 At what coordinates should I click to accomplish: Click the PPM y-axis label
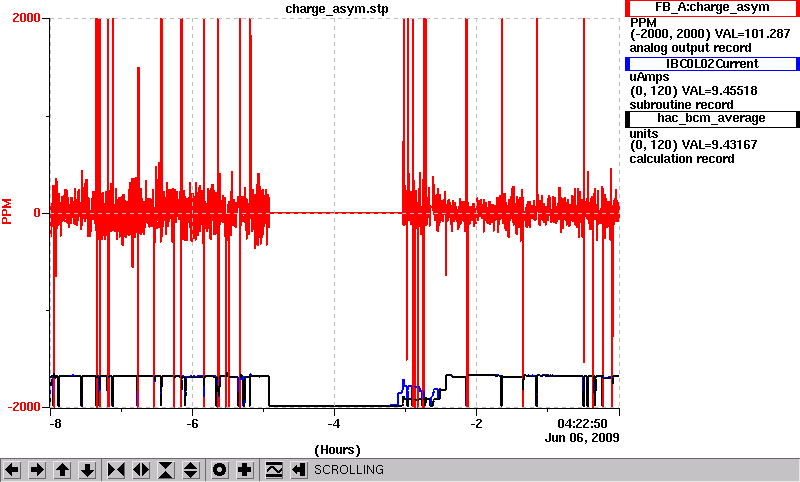pyautogui.click(x=7, y=212)
